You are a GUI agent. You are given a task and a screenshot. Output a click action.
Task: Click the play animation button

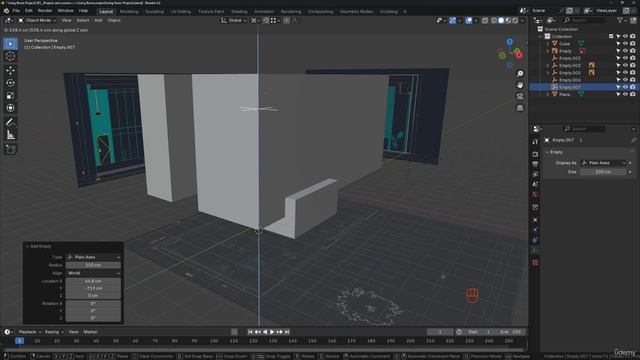tap(272, 332)
